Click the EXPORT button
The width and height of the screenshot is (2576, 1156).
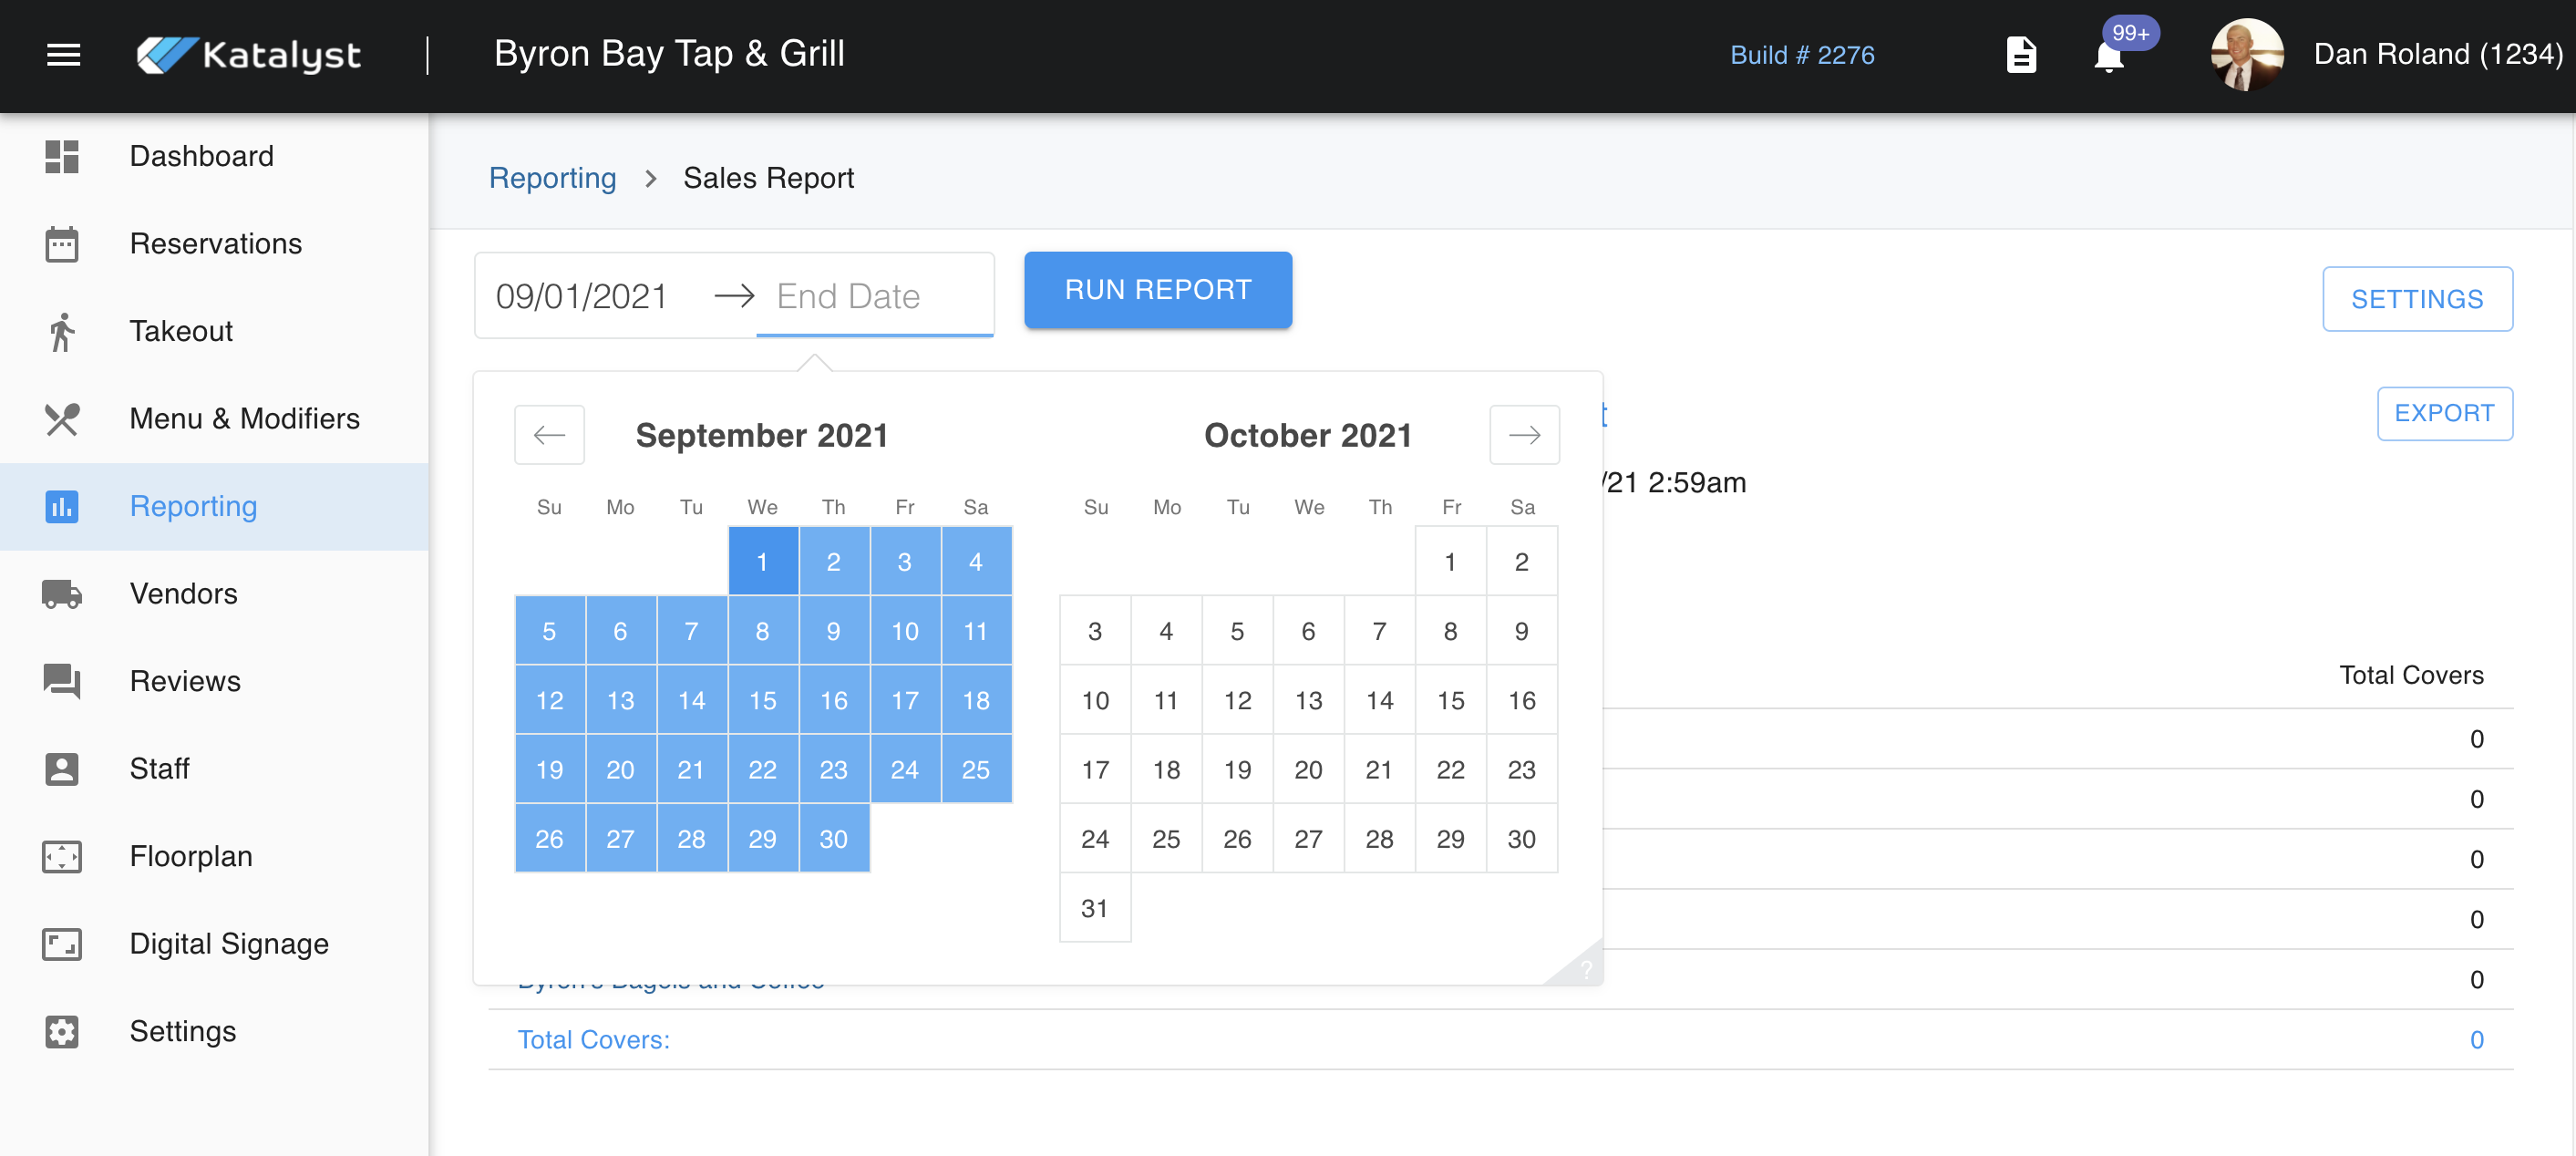coord(2443,413)
